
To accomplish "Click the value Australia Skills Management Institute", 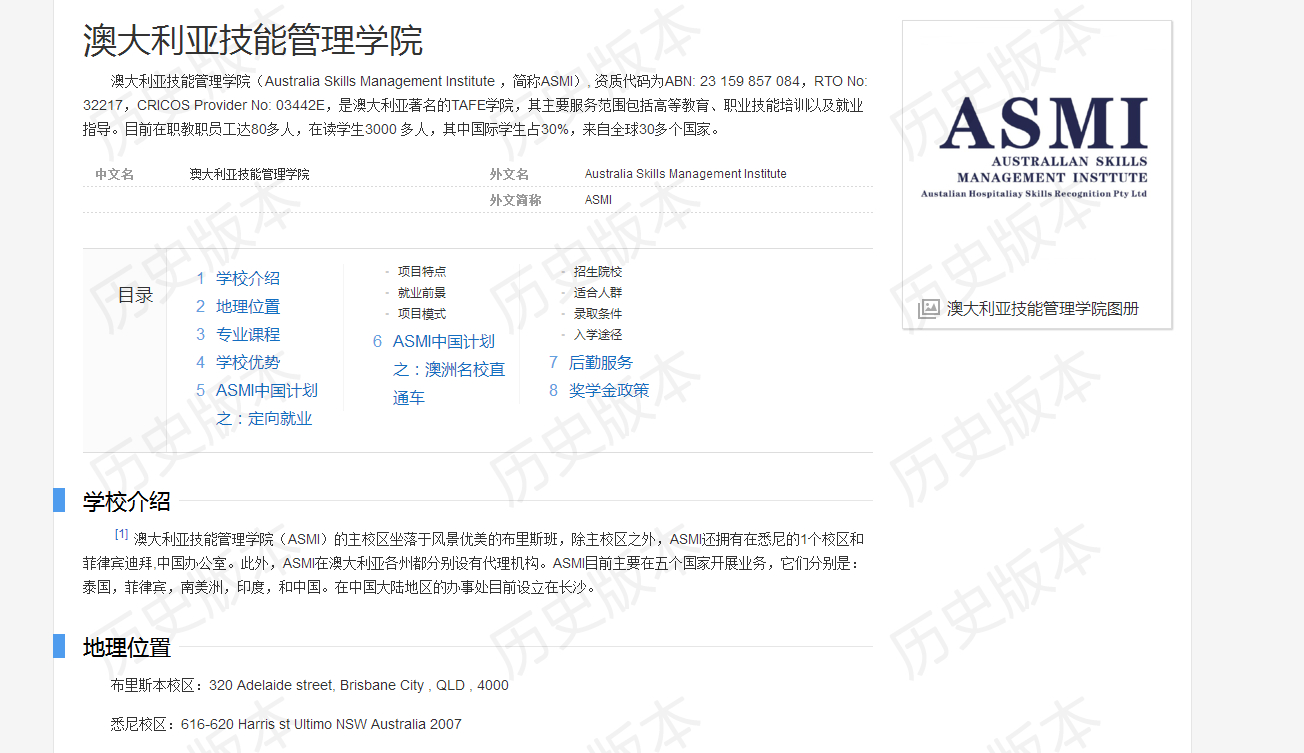I will coord(686,174).
